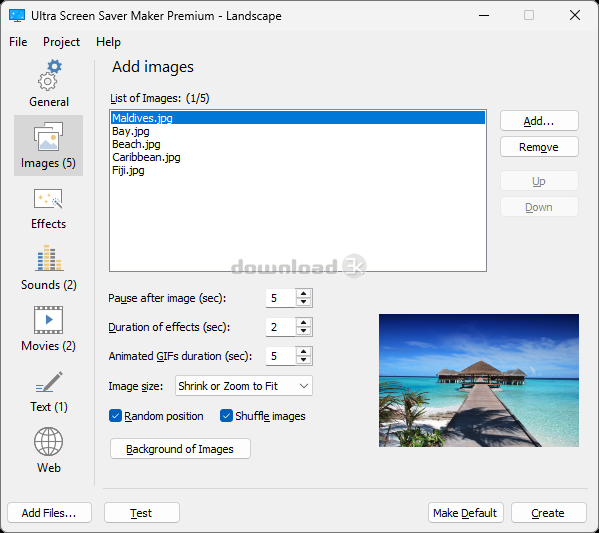Increase Pause after image with up arrow
Image resolution: width=599 pixels, height=533 pixels.
coord(304,294)
